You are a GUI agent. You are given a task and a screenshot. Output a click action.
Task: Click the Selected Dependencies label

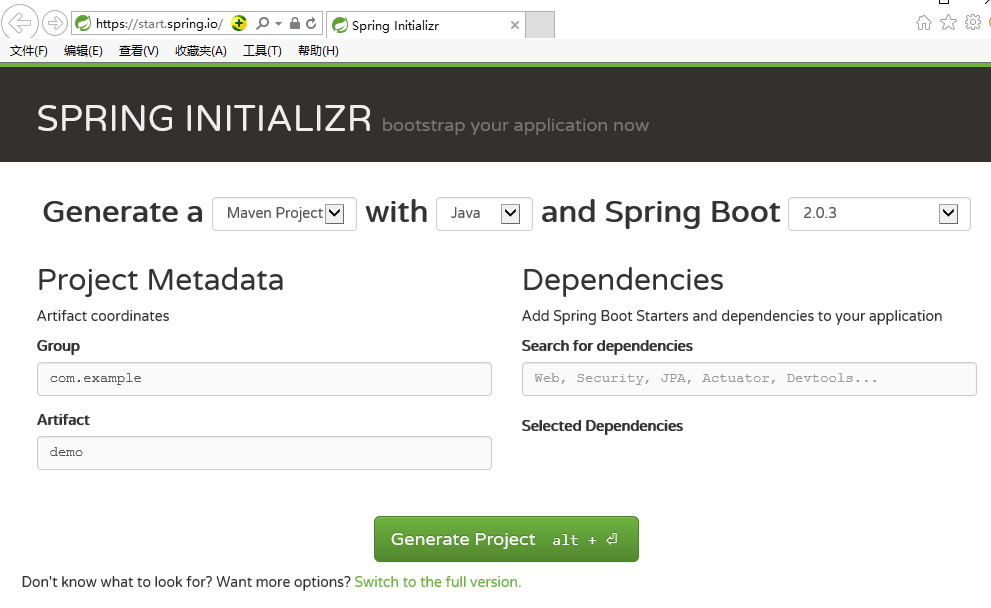[602, 426]
